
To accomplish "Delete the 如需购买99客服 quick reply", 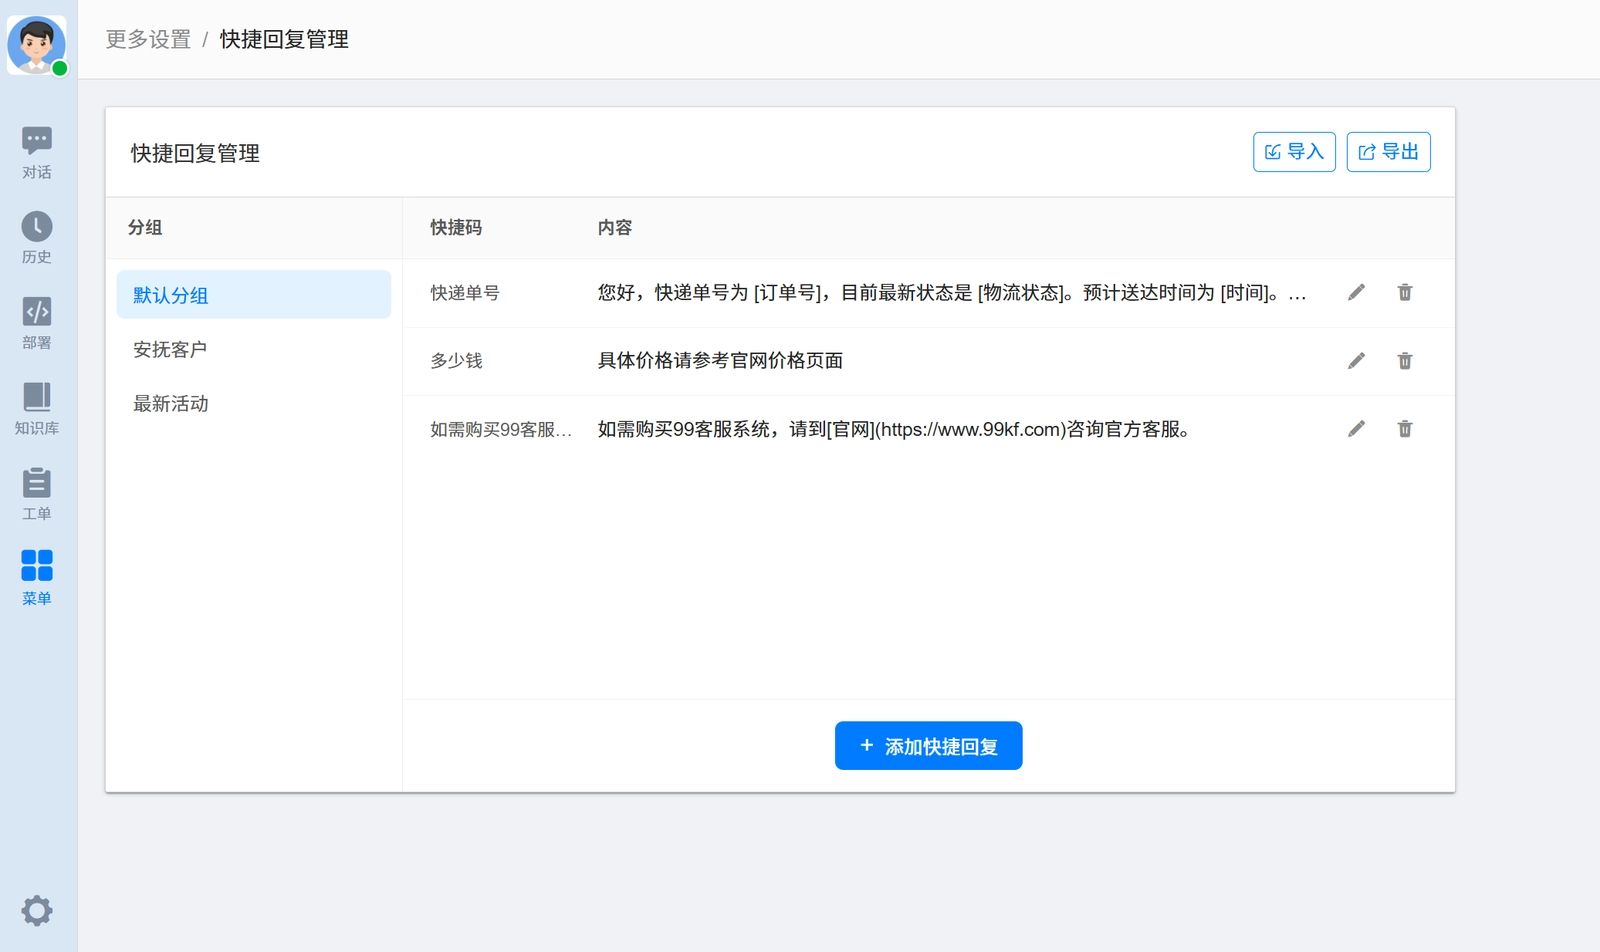I will (x=1405, y=428).
